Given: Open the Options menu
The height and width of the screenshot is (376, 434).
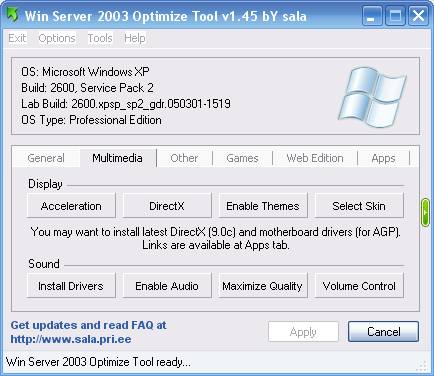Looking at the screenshot, I should pyautogui.click(x=57, y=38).
